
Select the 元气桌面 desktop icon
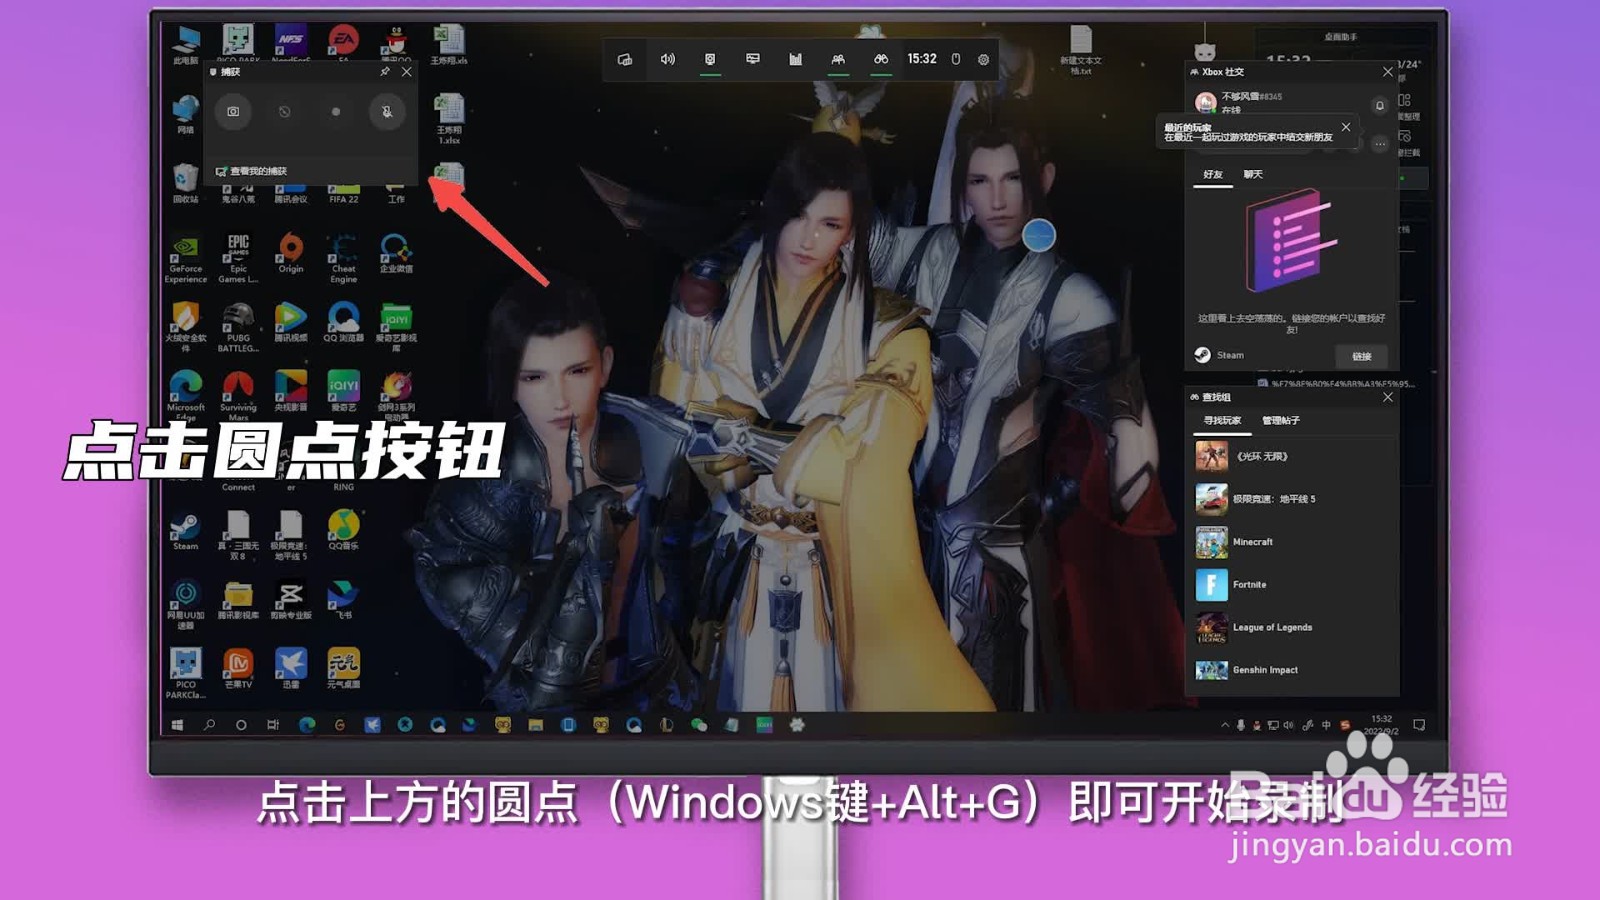[343, 668]
